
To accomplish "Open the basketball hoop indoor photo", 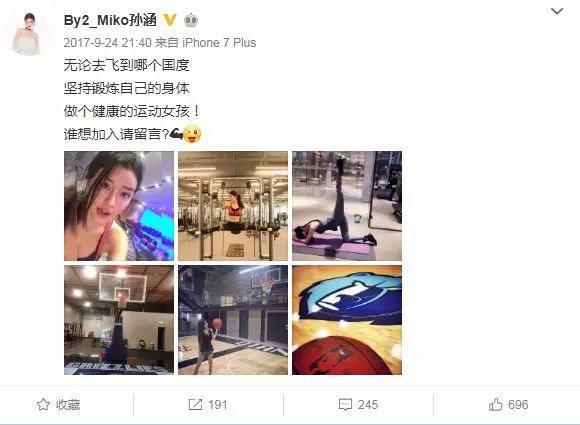I will coord(119,320).
